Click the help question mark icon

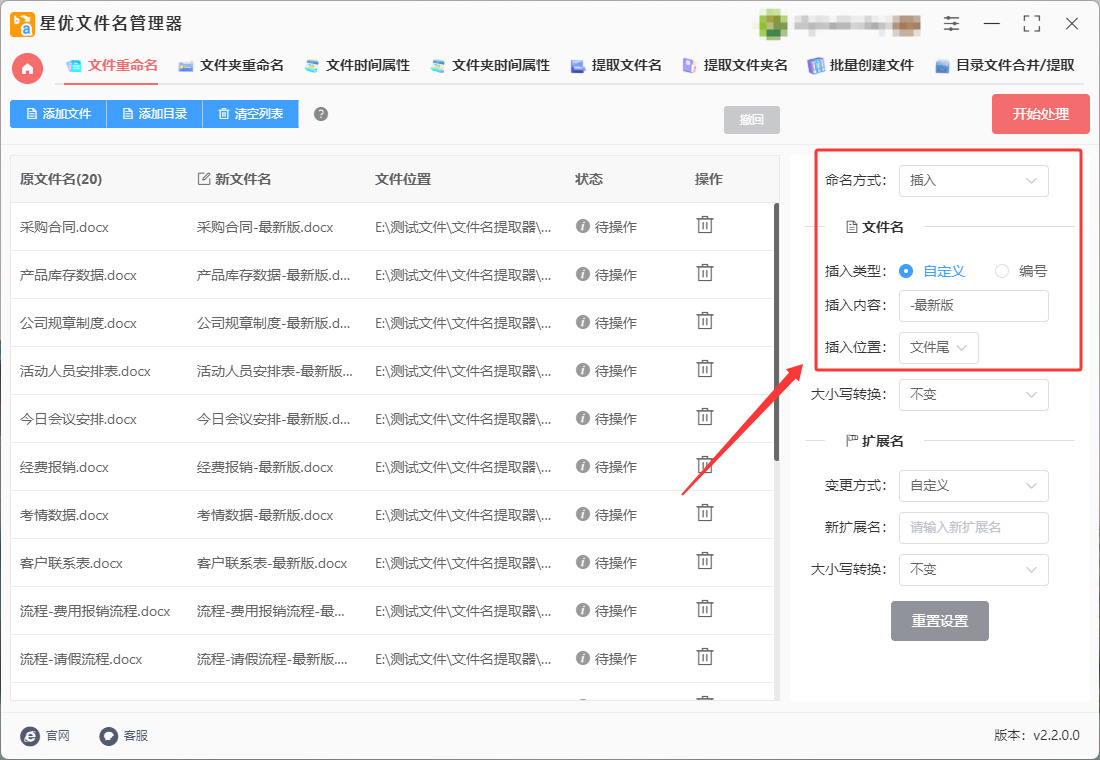pos(321,114)
